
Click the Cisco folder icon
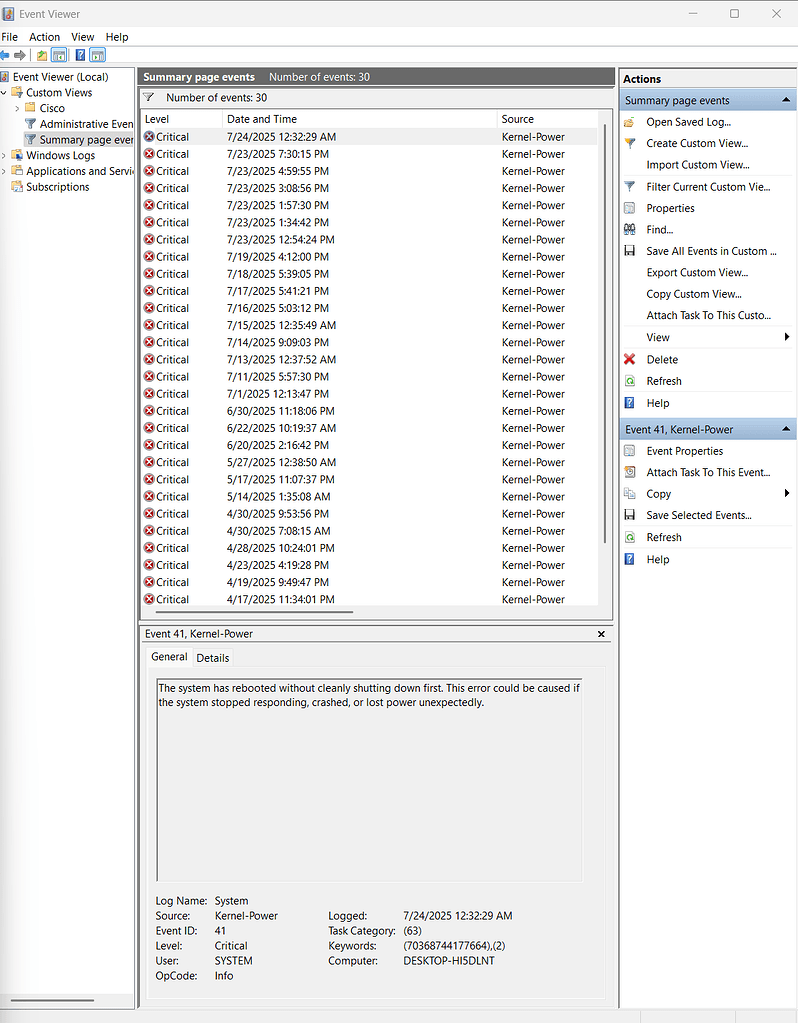click(30, 108)
